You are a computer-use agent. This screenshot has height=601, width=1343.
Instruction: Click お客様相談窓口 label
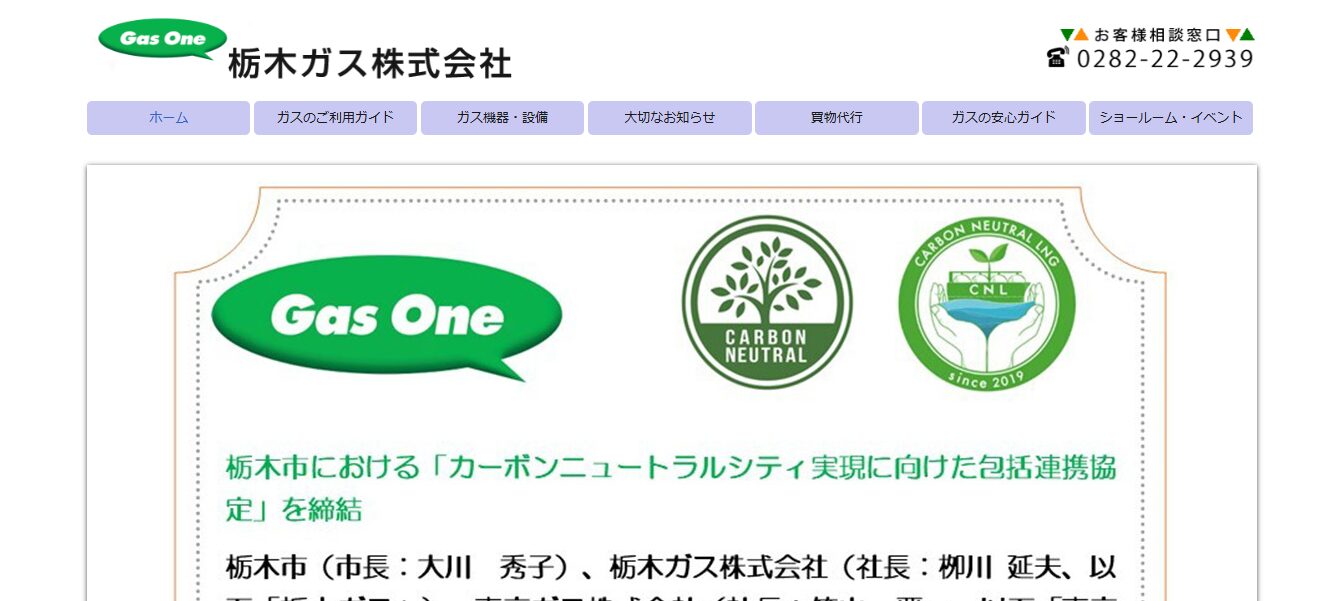(x=1157, y=34)
